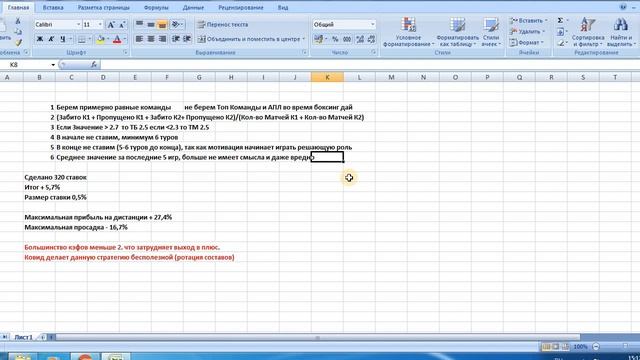Click the insert new sheet tab icon

click(x=43, y=337)
